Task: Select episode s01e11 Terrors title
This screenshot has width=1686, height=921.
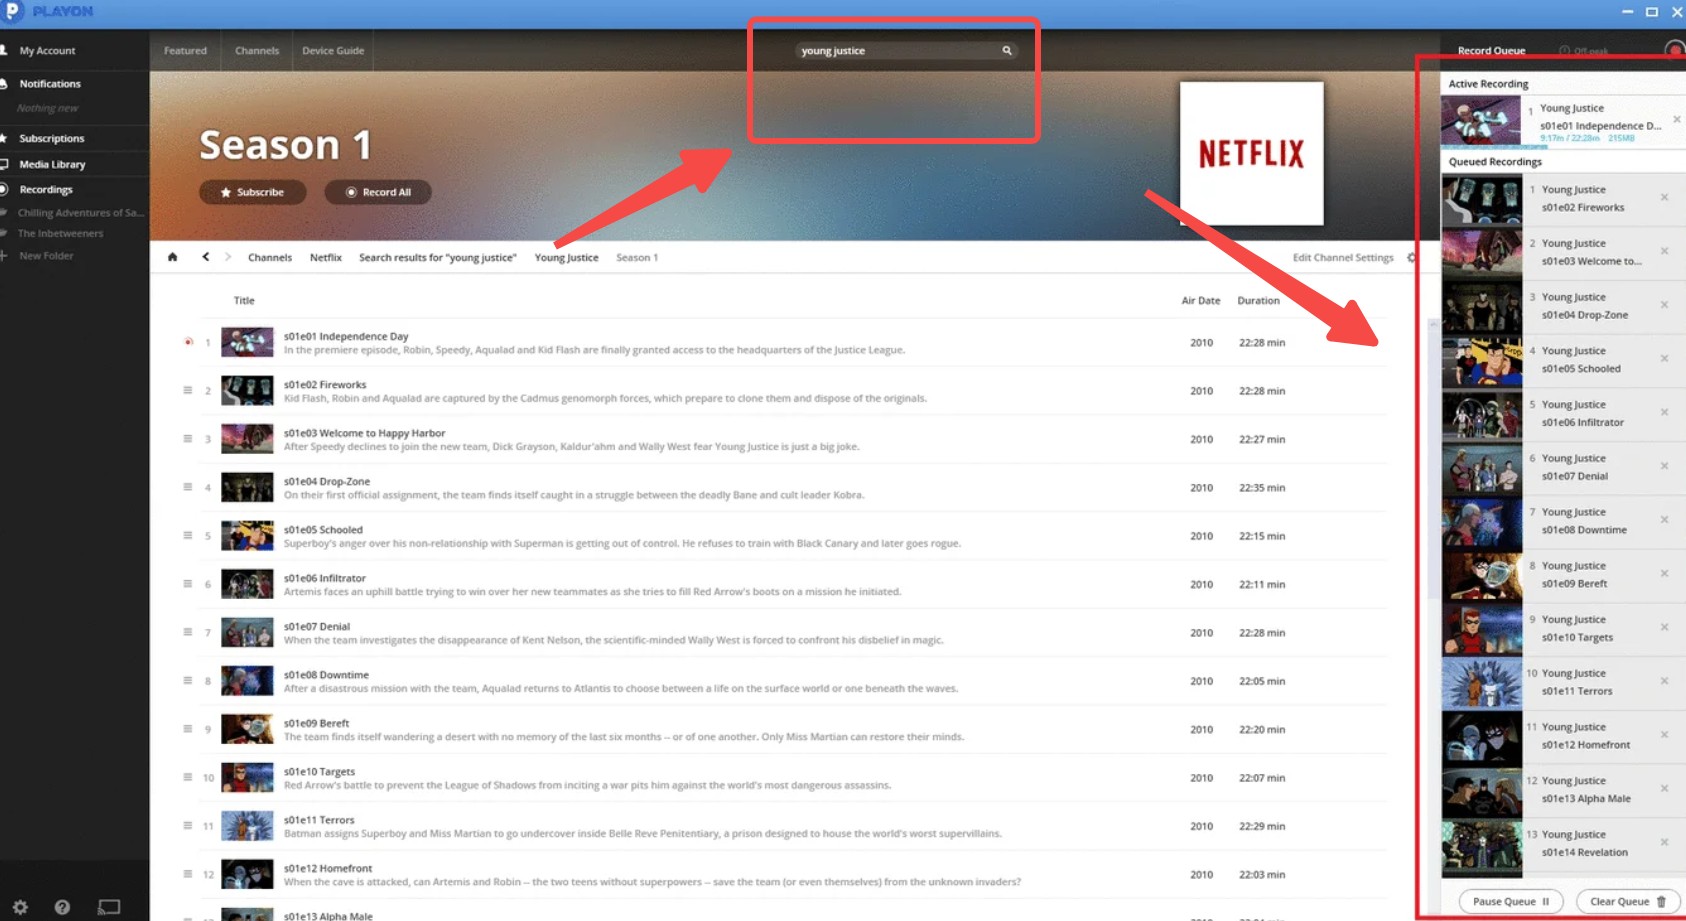Action: (x=319, y=820)
